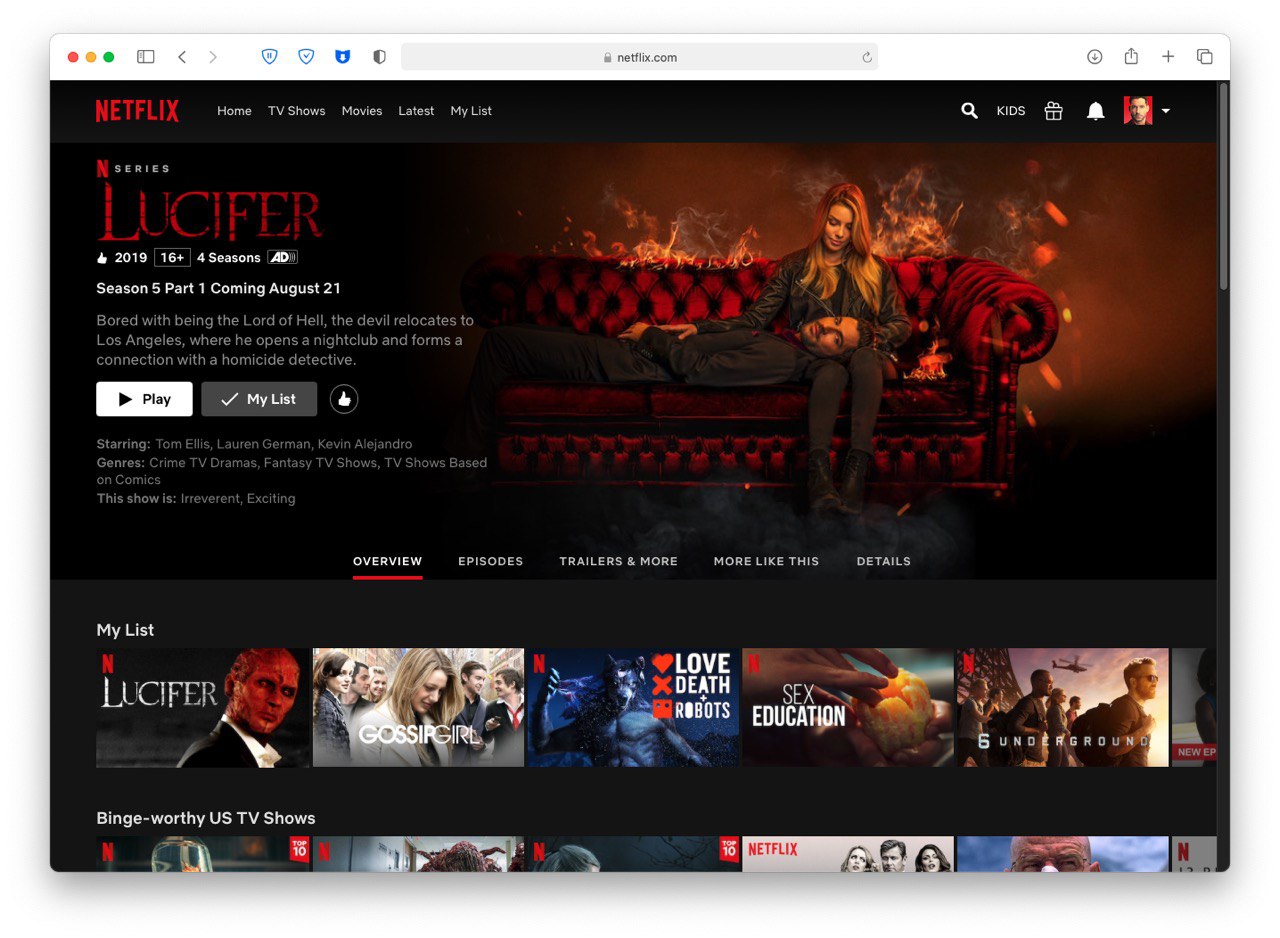Click audio description AD badge
Image resolution: width=1280 pixels, height=938 pixels.
coord(282,257)
